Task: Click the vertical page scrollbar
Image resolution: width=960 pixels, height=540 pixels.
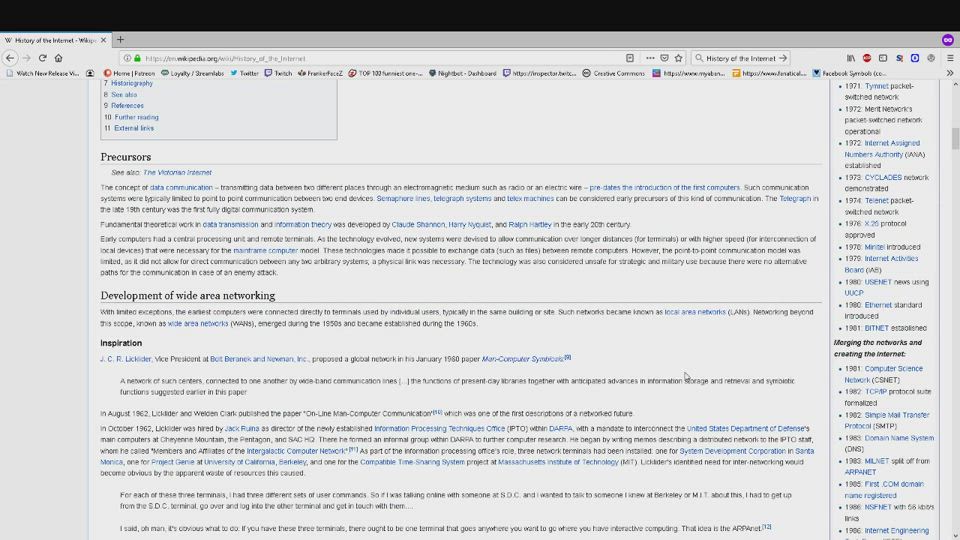Action: tap(954, 138)
